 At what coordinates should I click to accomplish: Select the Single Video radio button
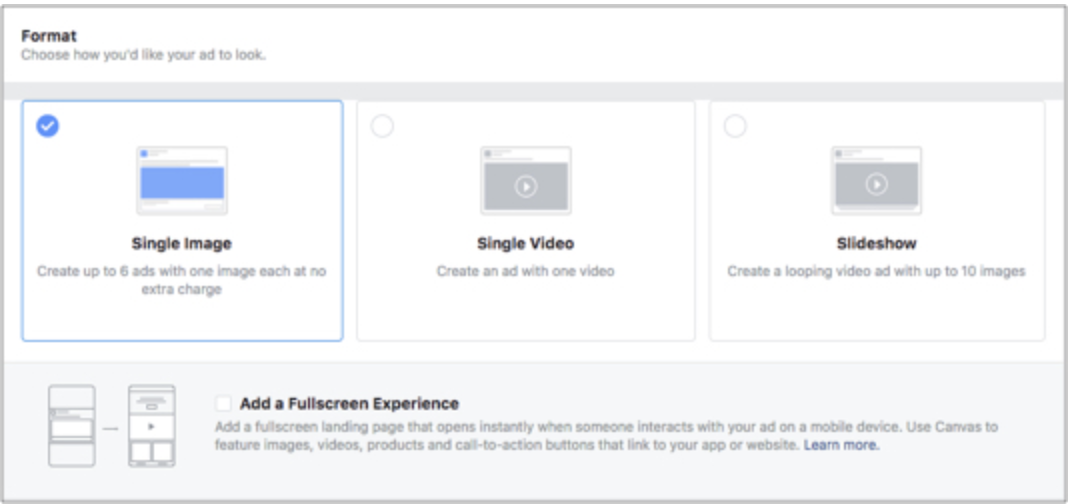(x=382, y=126)
